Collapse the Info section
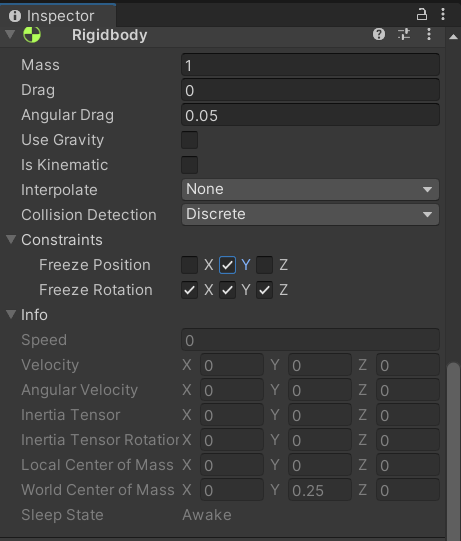461x541 pixels. (x=11, y=314)
